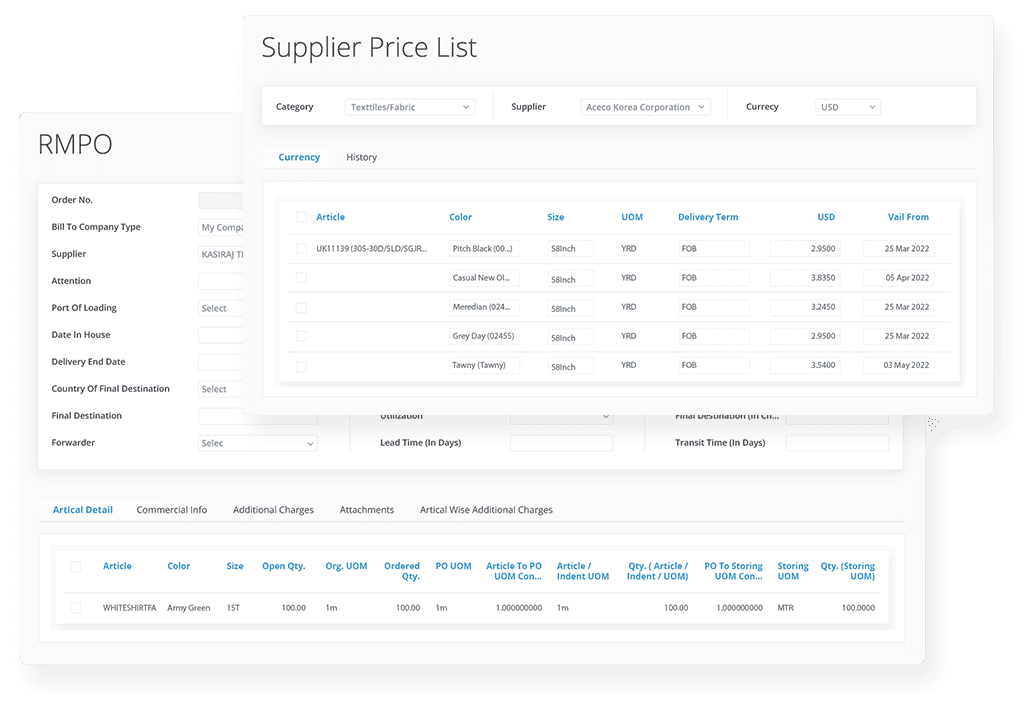Viewport: 1030px width, 716px height.
Task: Open the Attachments tab
Action: (367, 510)
